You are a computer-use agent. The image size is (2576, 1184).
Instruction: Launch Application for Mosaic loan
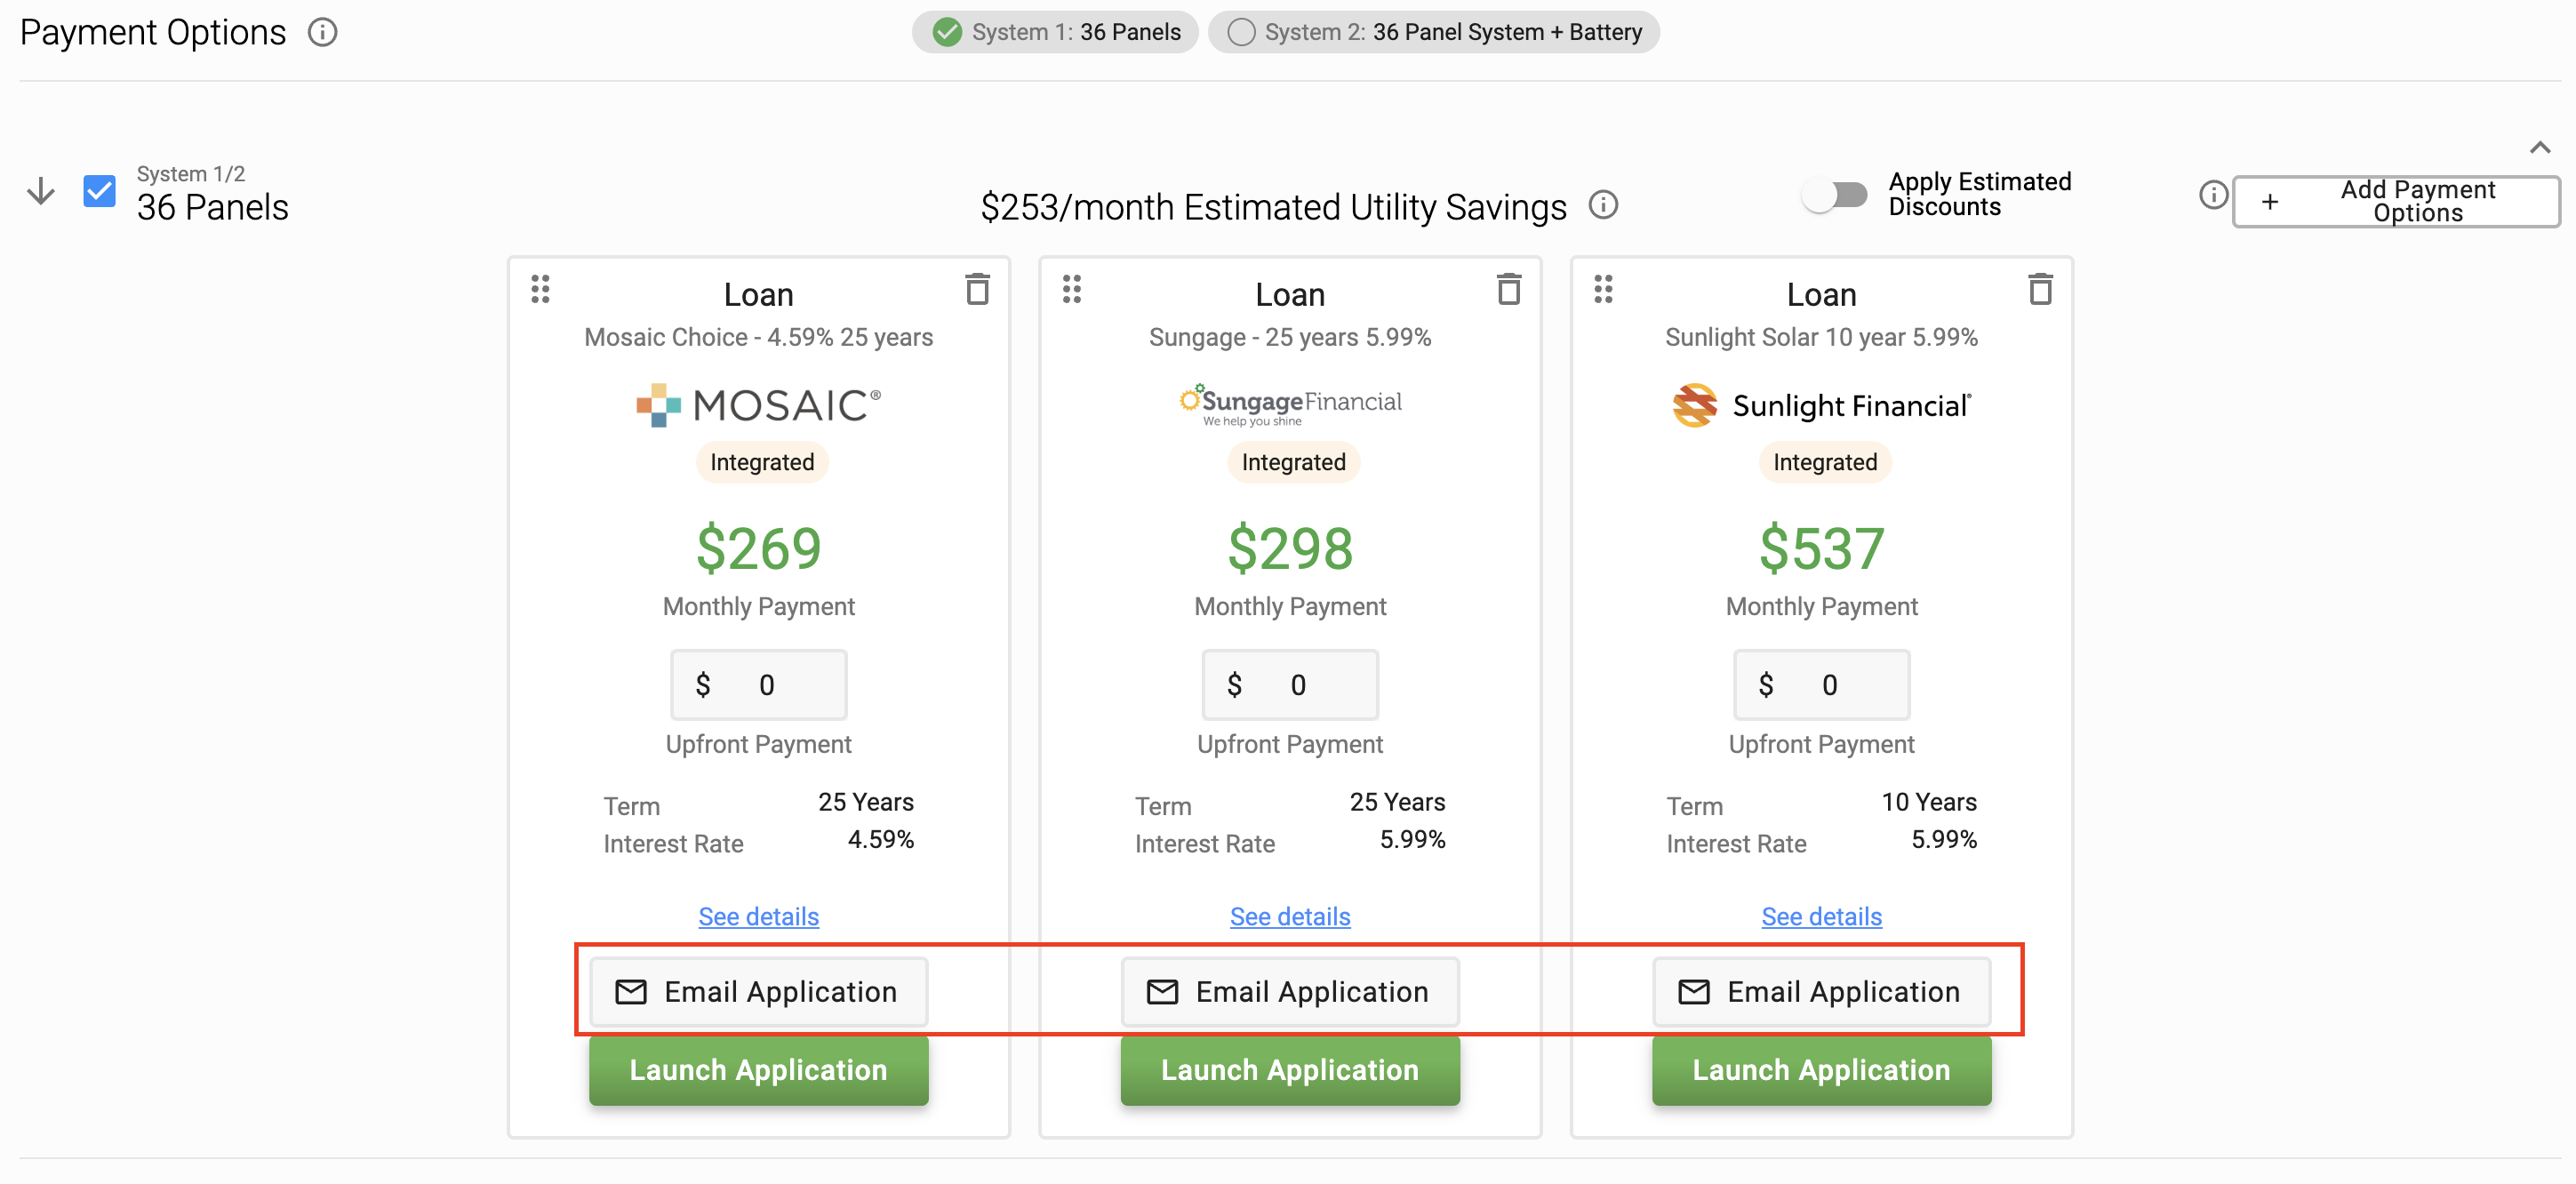coord(758,1070)
